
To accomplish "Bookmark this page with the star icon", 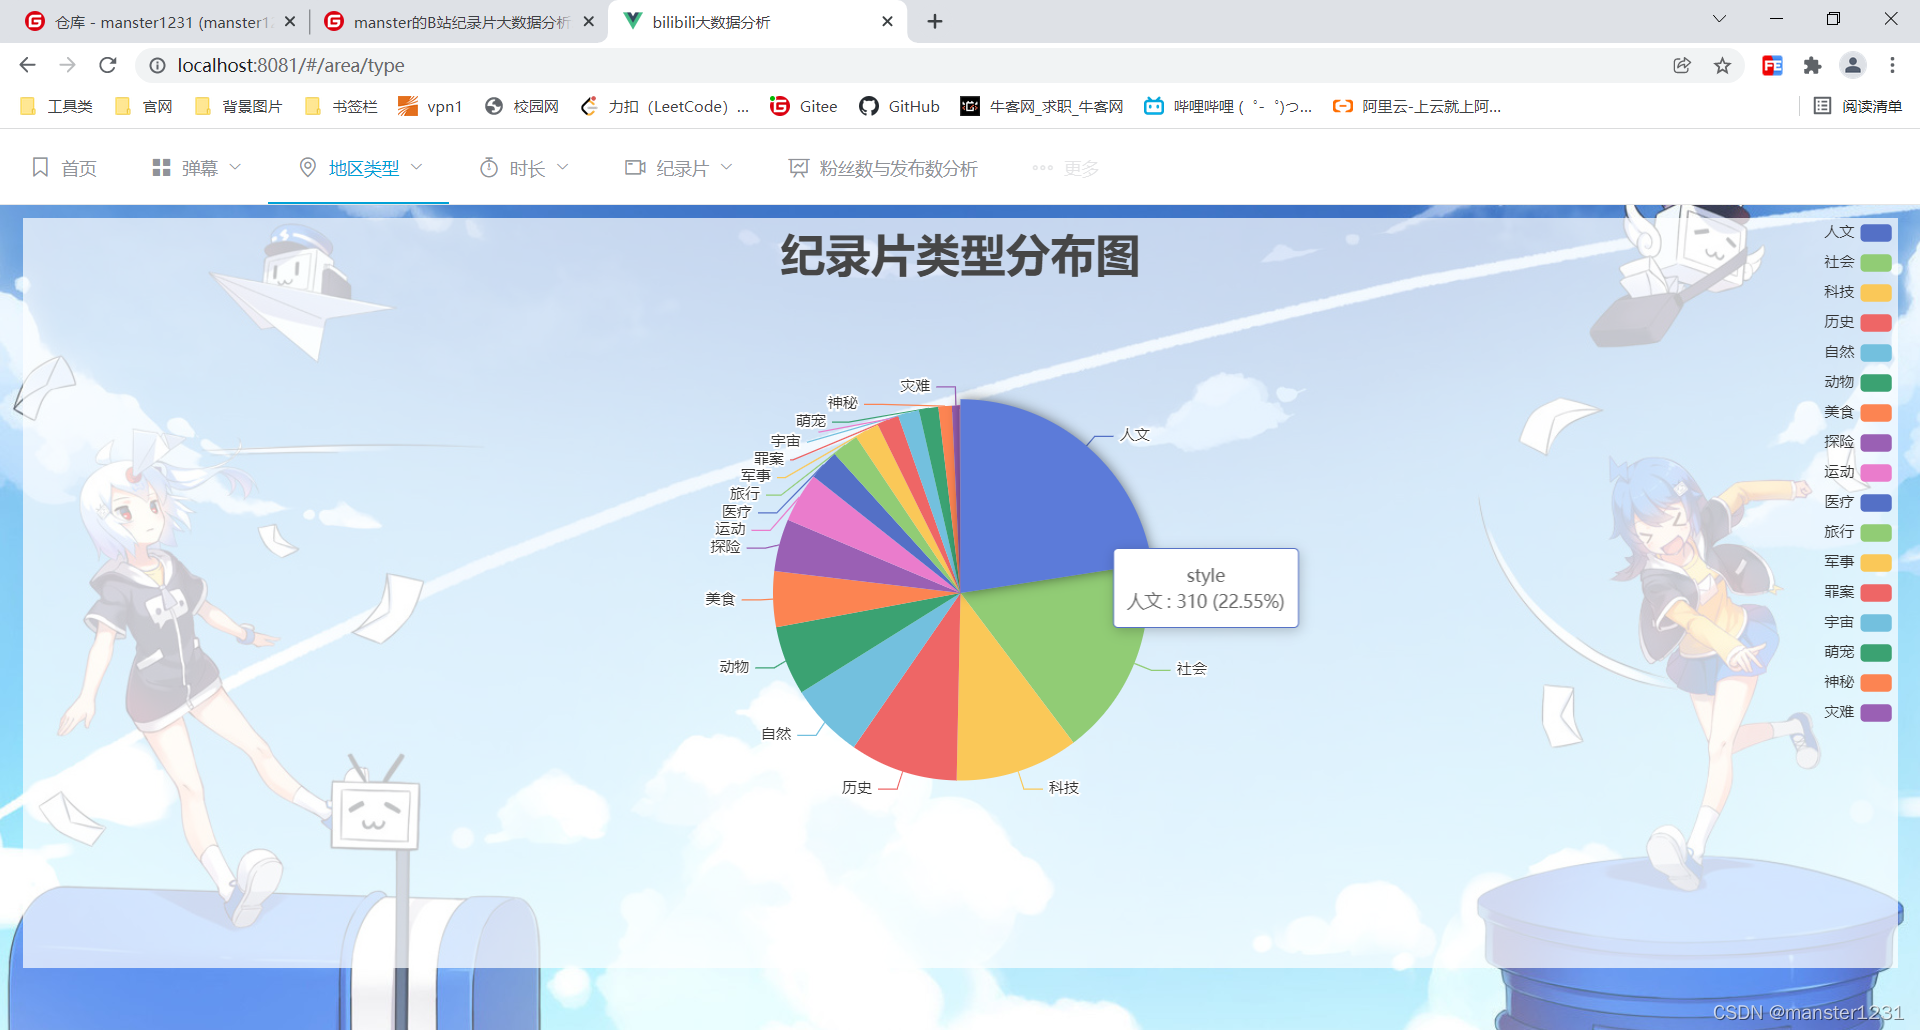I will (x=1722, y=65).
